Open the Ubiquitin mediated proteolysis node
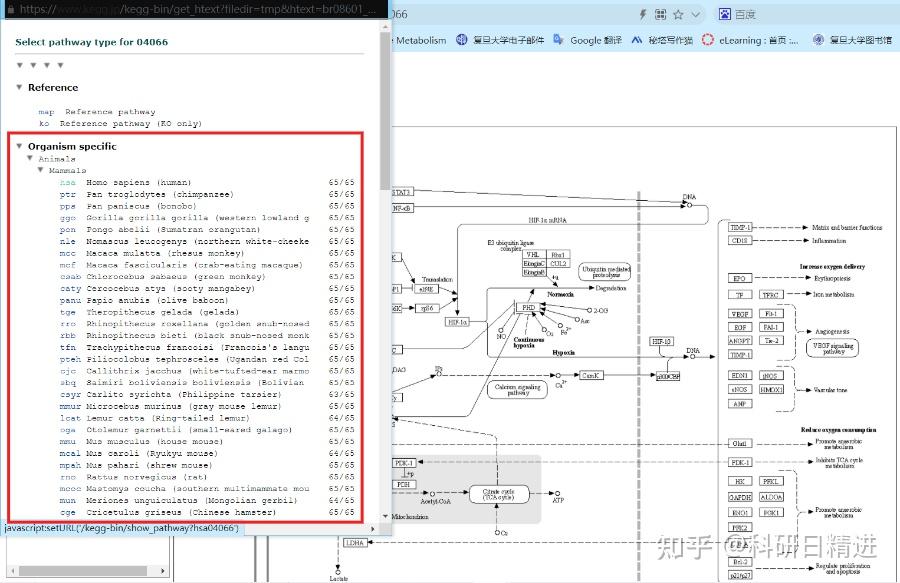Image resolution: width=900 pixels, height=583 pixels. [x=605, y=271]
